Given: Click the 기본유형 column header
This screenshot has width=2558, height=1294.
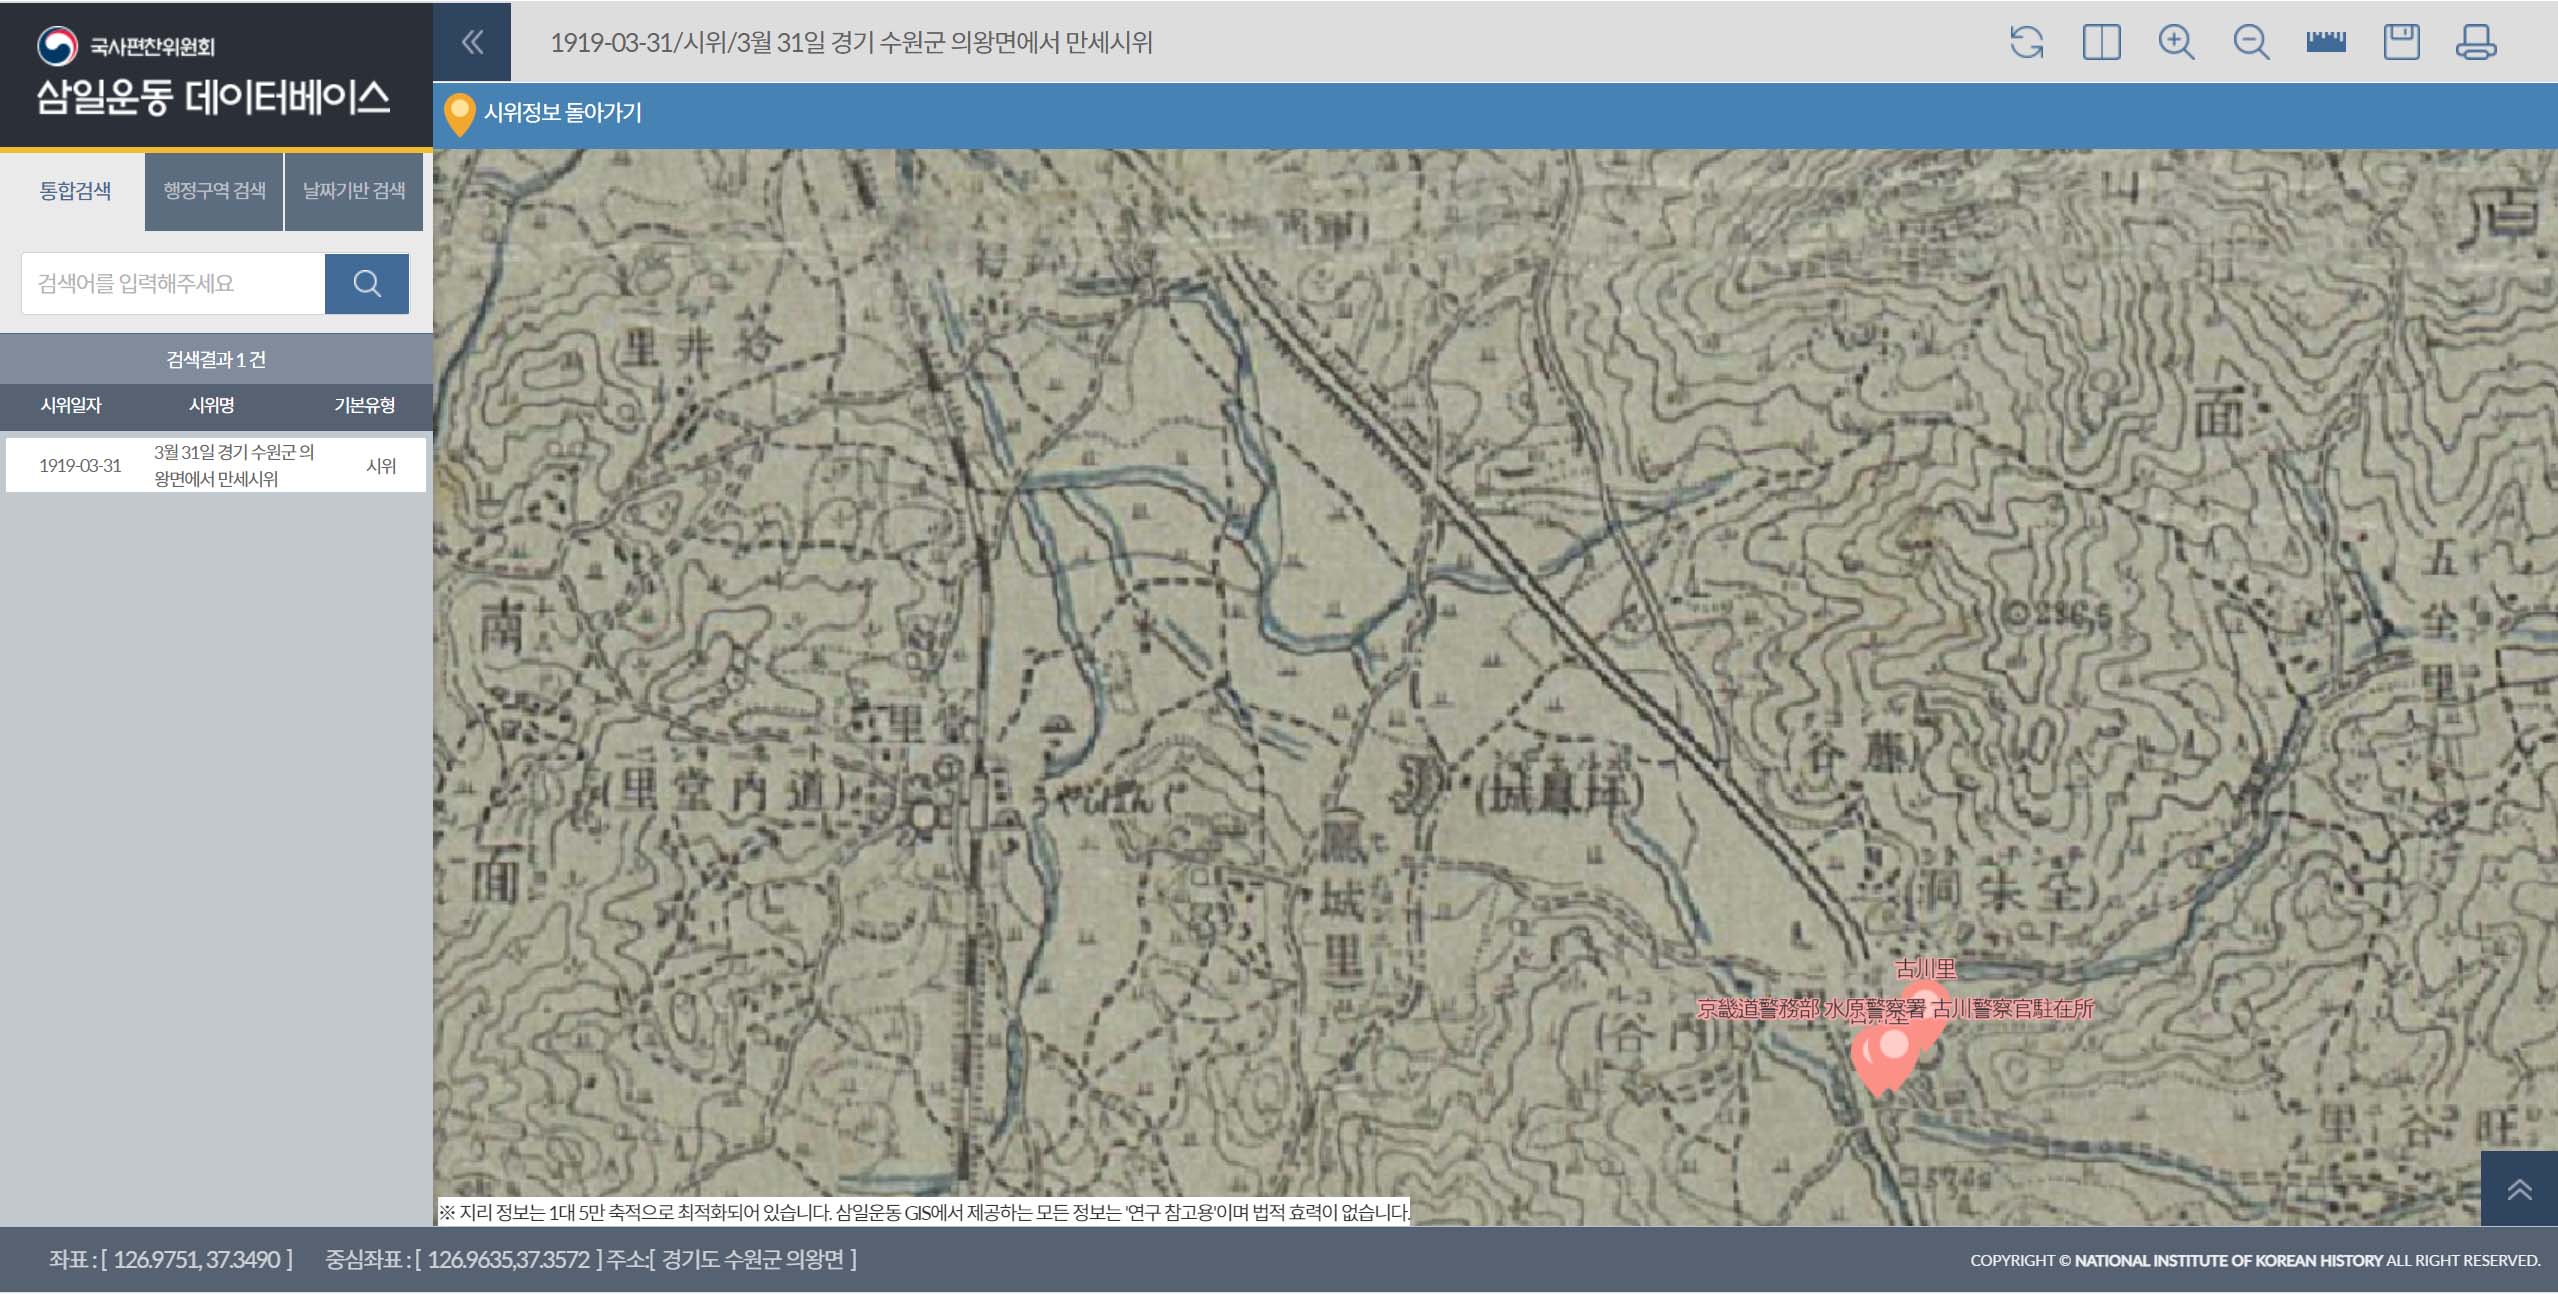Looking at the screenshot, I should coord(365,406).
